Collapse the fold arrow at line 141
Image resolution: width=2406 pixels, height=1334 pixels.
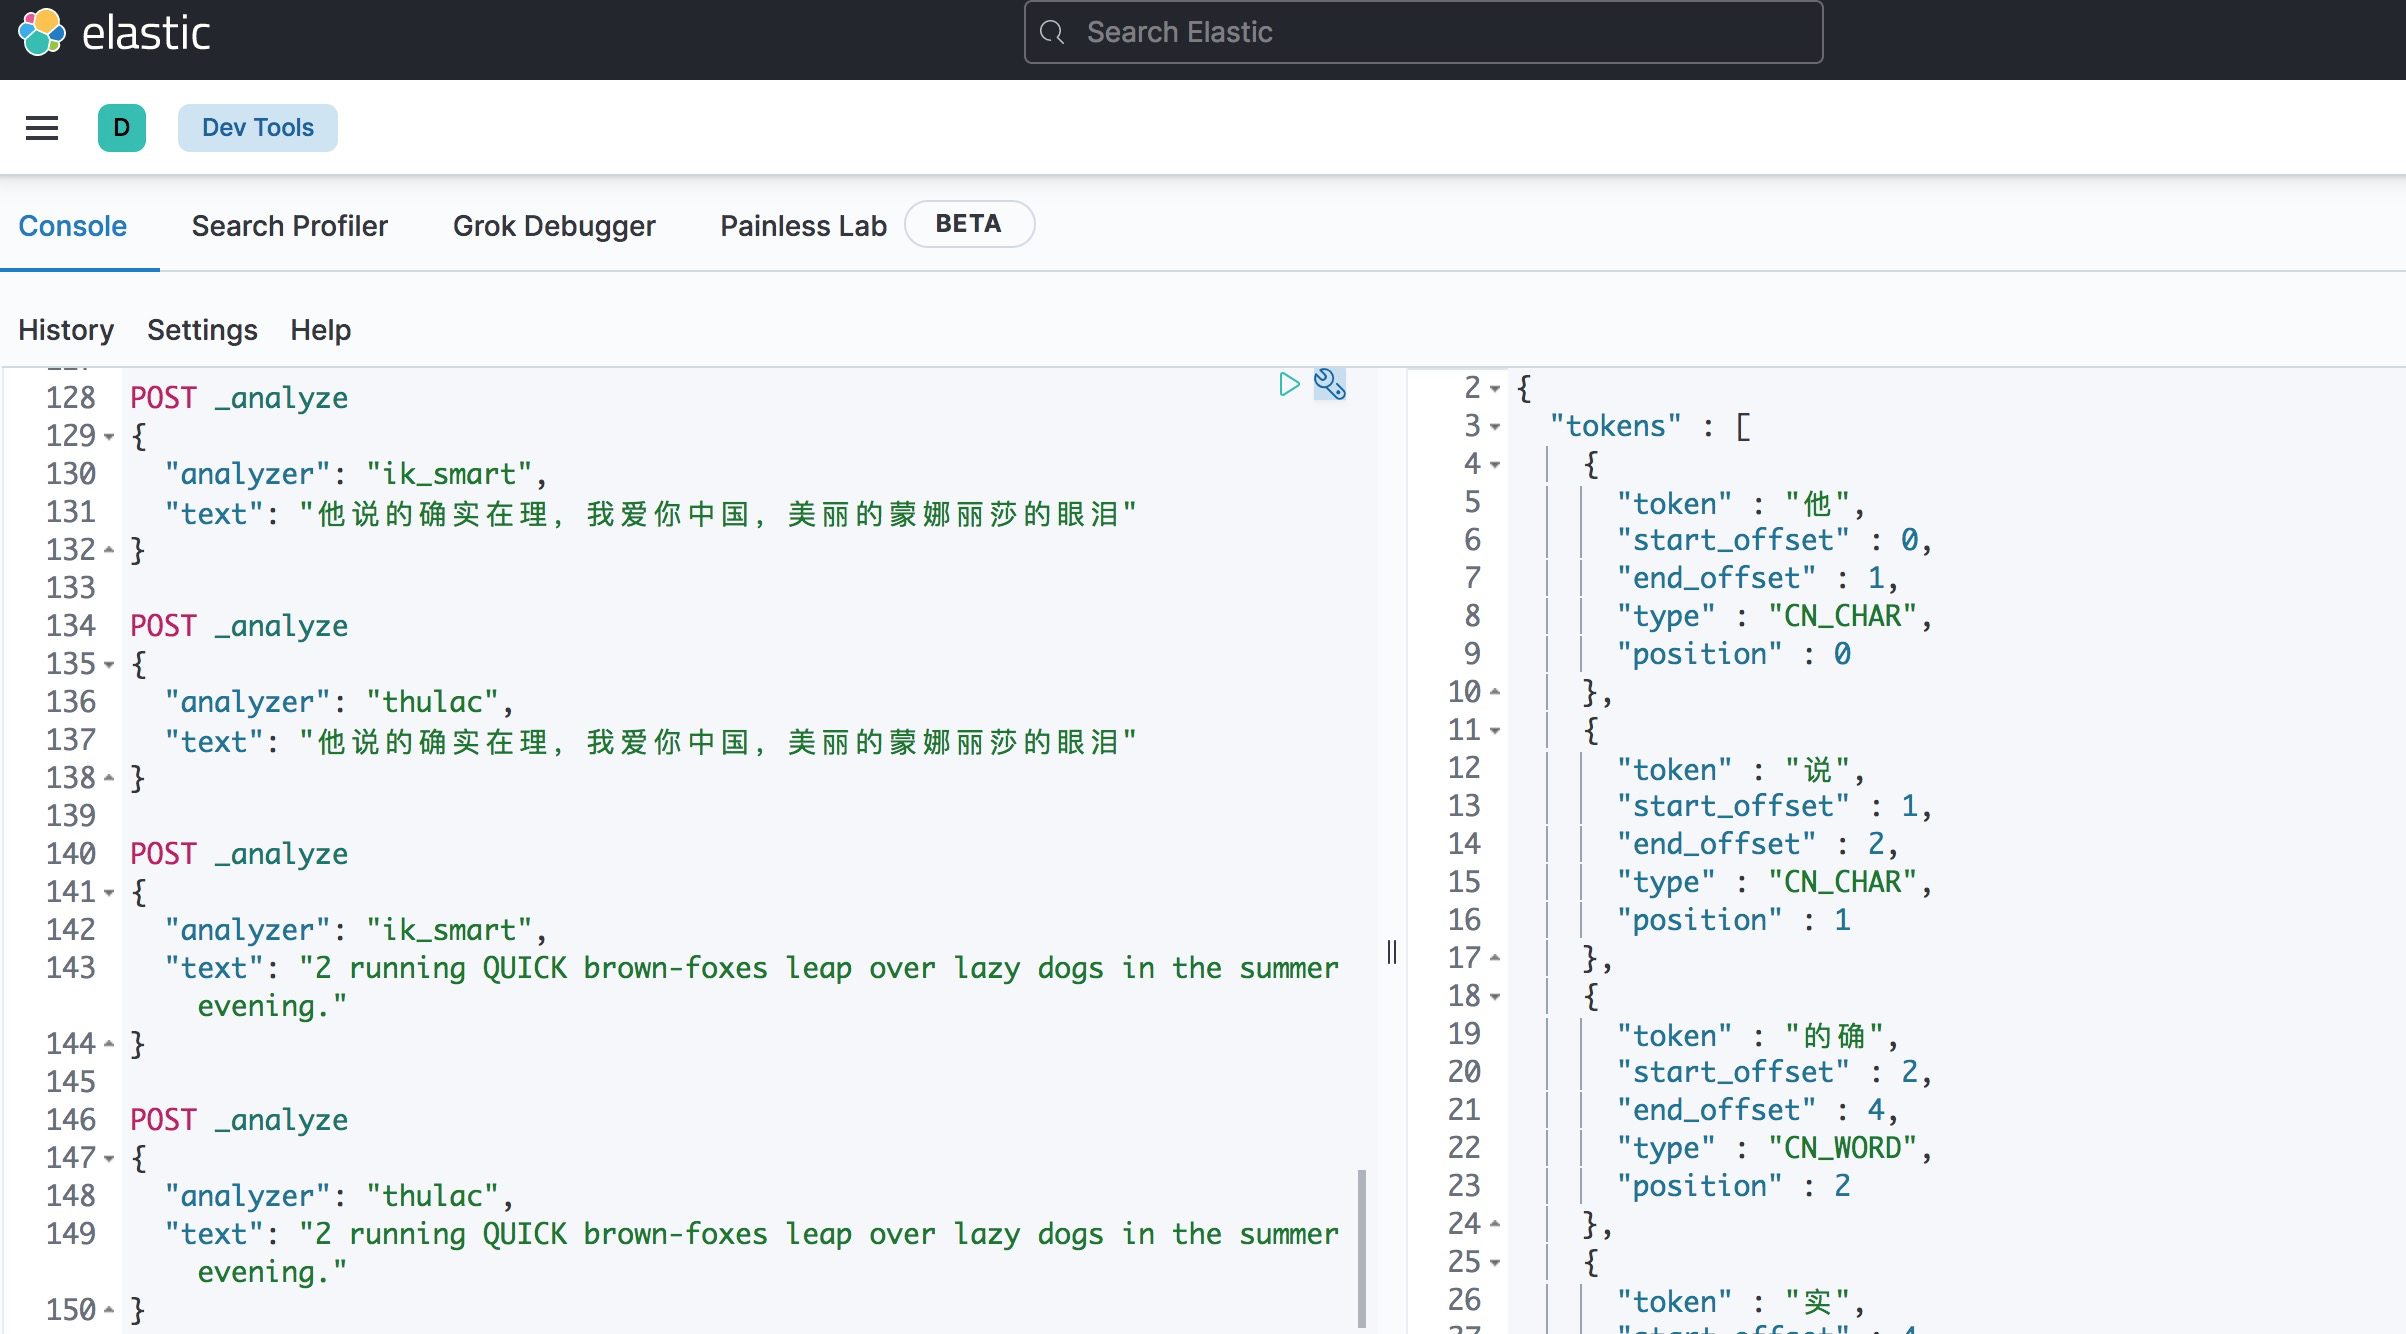tap(109, 893)
